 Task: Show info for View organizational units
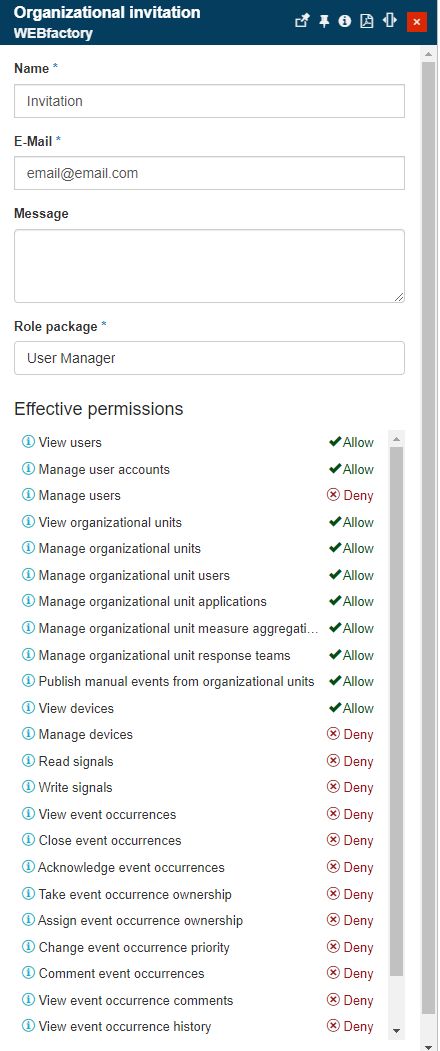click(28, 521)
